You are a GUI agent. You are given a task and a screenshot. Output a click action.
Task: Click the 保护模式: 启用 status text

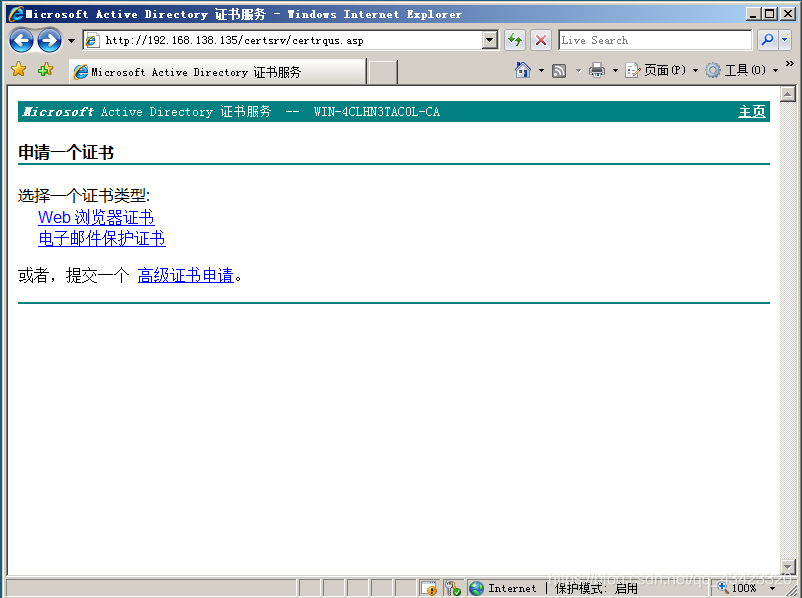[x=596, y=588]
